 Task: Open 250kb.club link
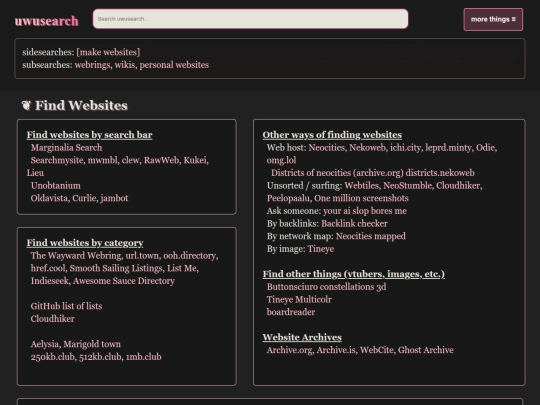52,357
